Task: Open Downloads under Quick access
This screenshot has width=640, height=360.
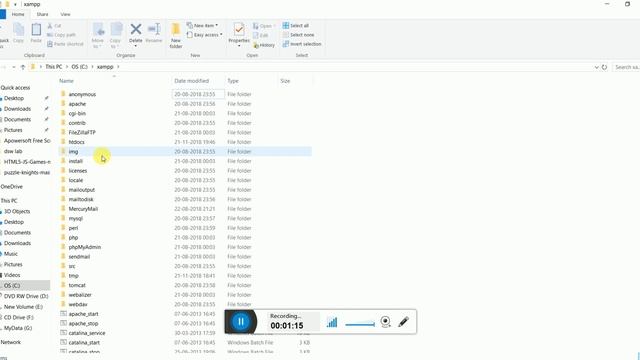Action: pos(18,109)
